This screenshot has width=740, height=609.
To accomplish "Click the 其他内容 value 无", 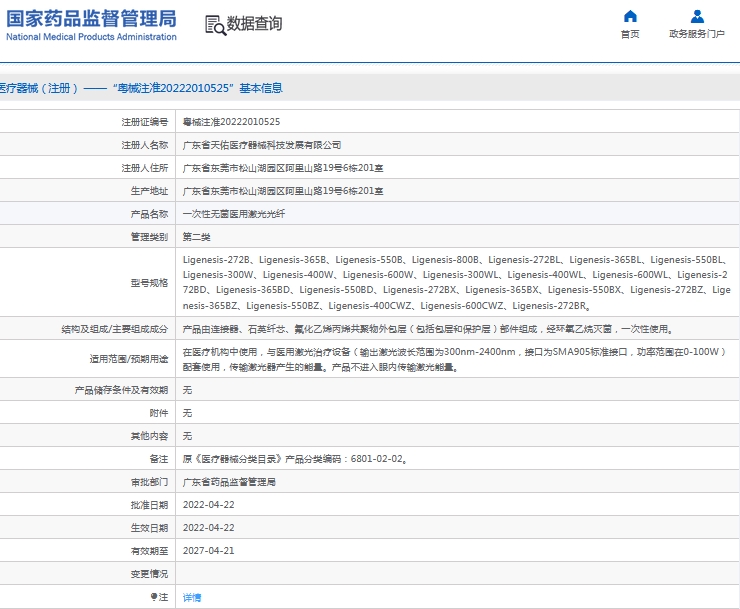I will coord(187,436).
